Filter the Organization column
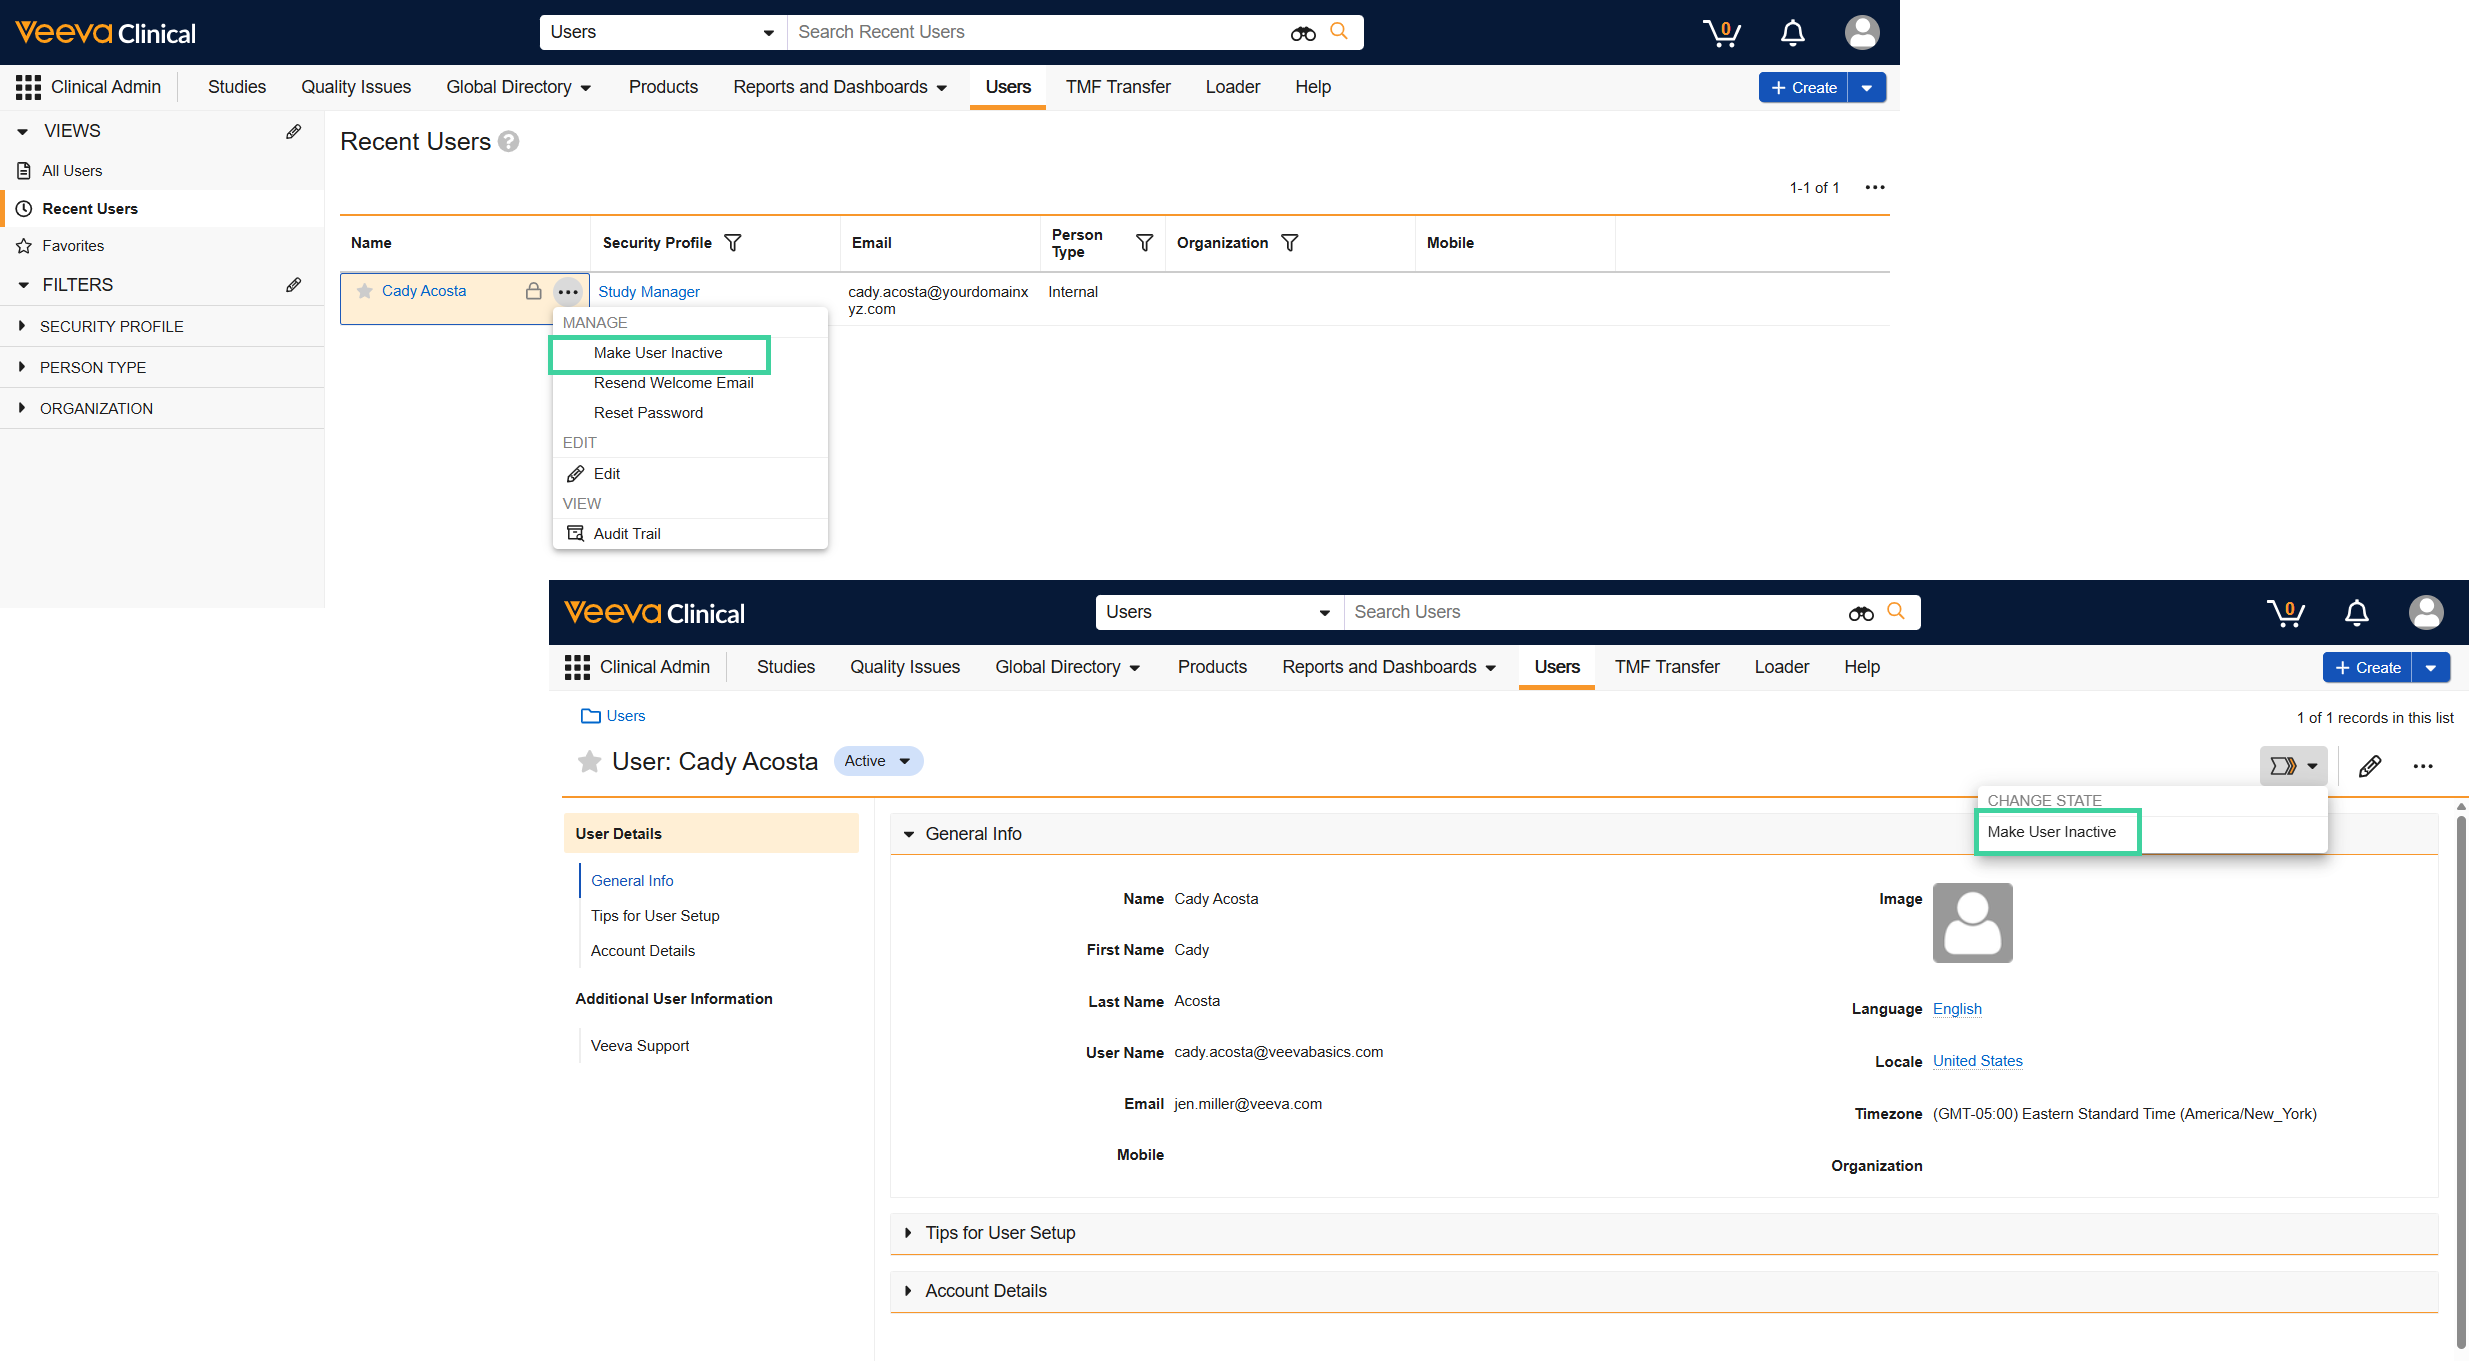Viewport: 2469px width, 1361px height. [x=1290, y=243]
